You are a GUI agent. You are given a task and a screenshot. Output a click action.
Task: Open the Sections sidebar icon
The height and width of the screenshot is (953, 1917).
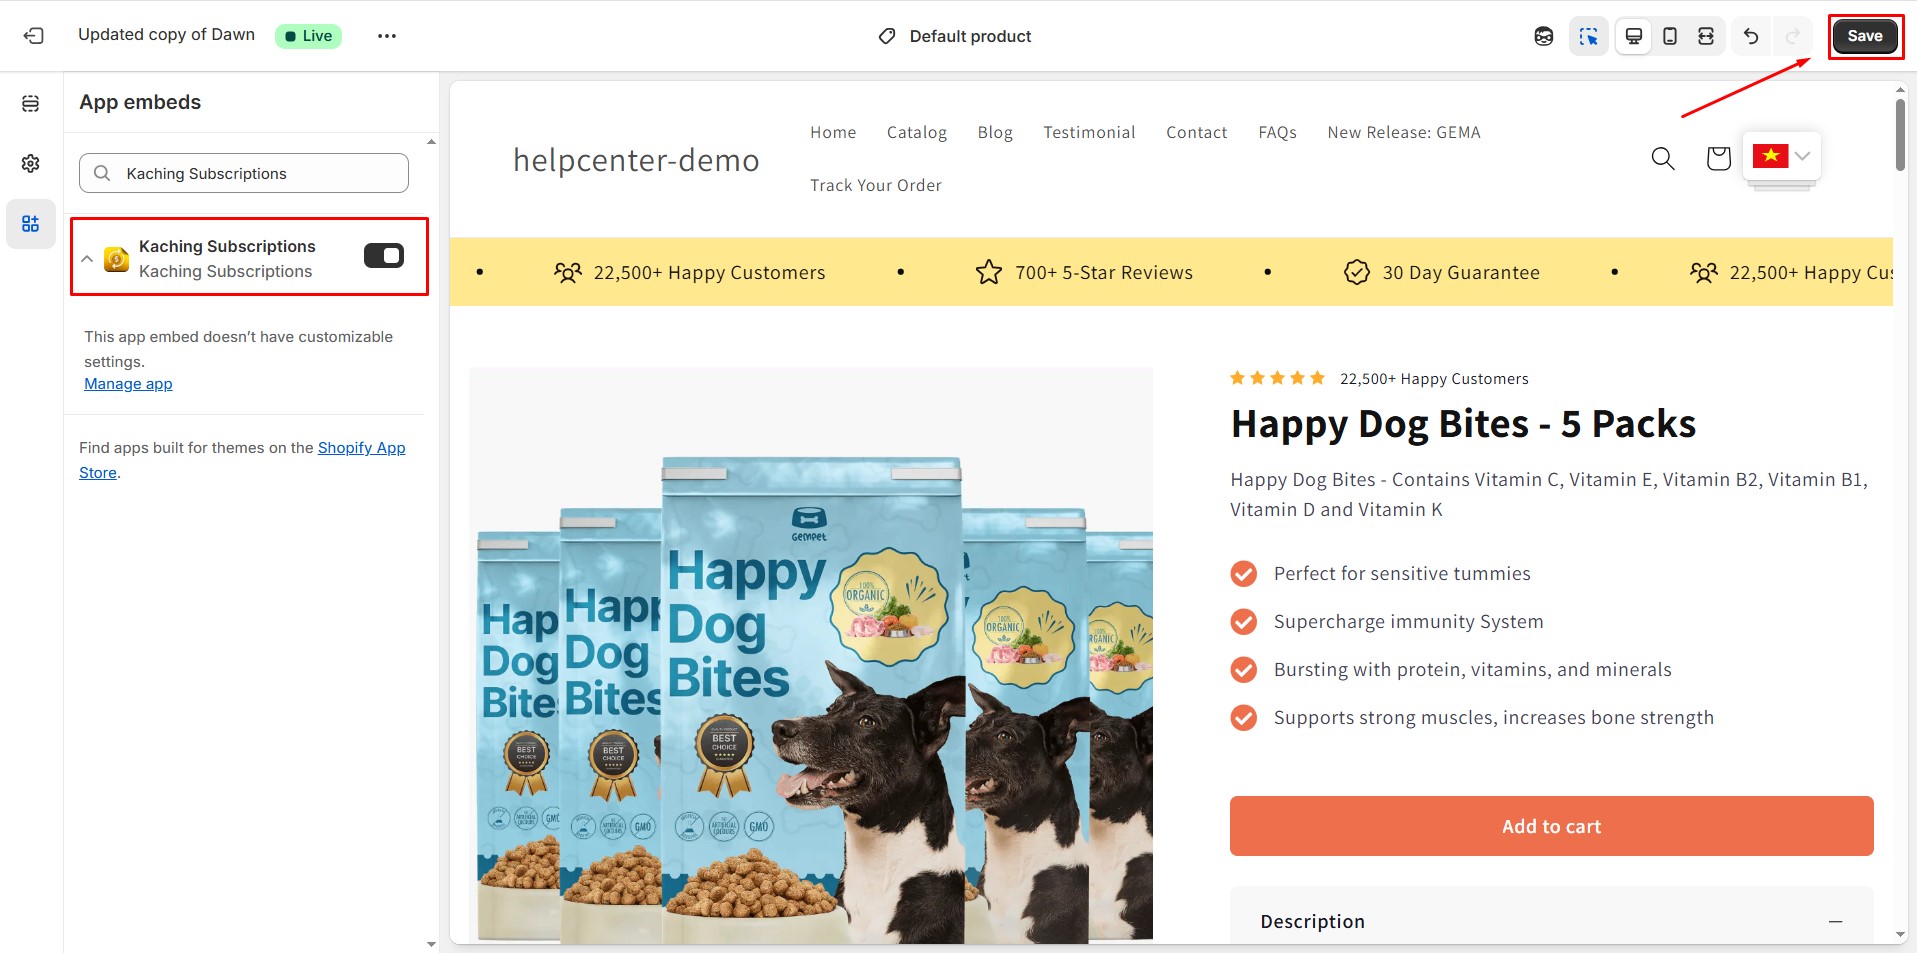31,104
